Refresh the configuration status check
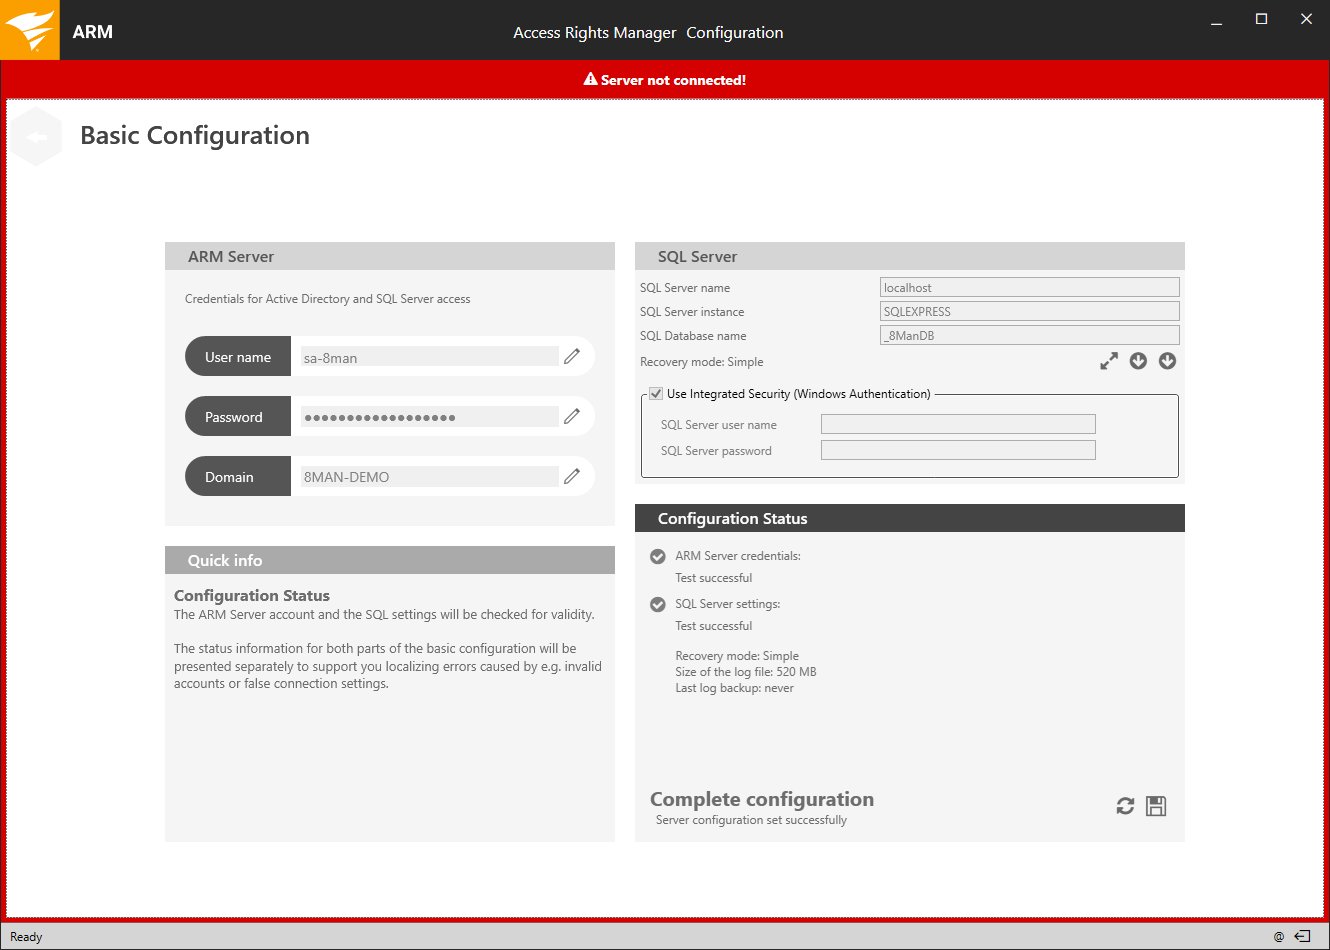The height and width of the screenshot is (950, 1330). pos(1125,806)
